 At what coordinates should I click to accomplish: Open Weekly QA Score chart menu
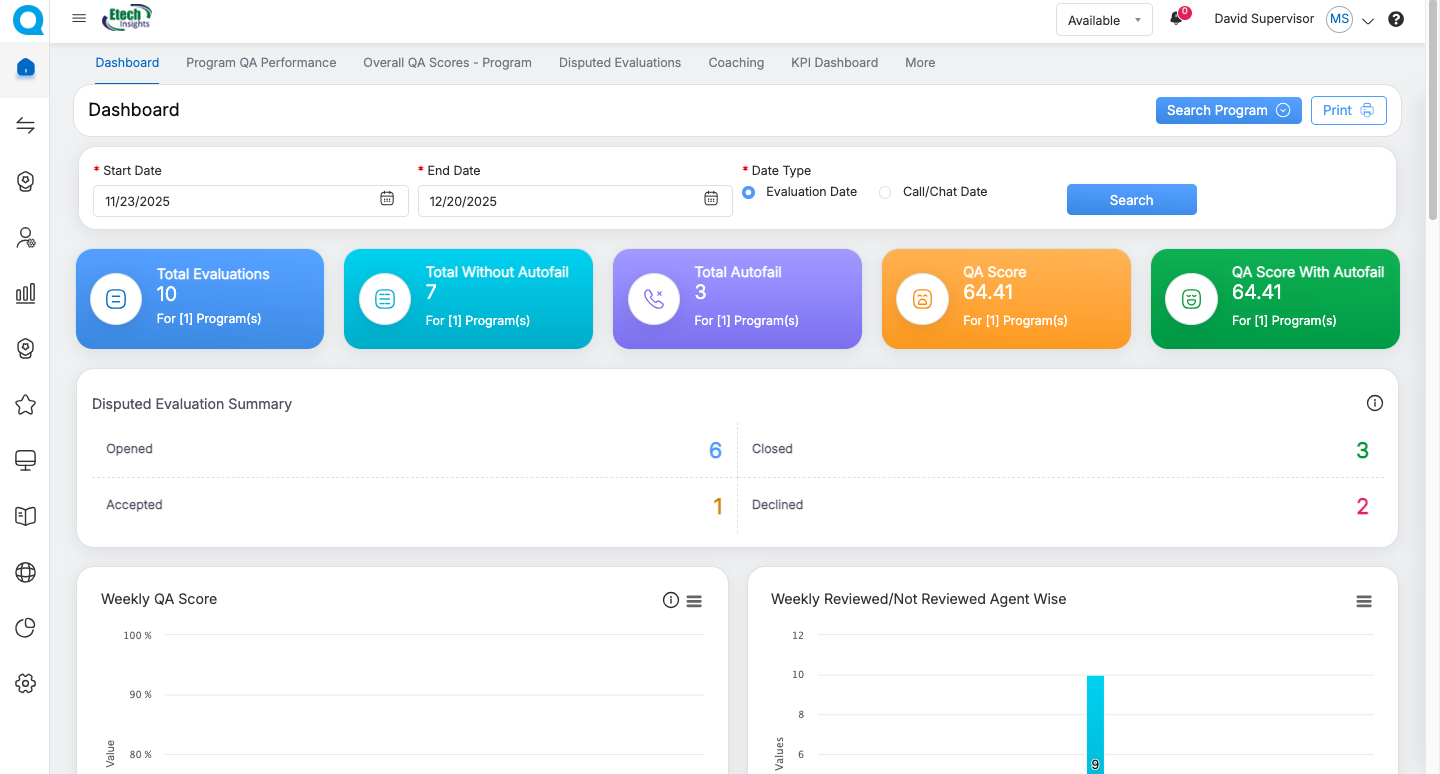pos(694,601)
